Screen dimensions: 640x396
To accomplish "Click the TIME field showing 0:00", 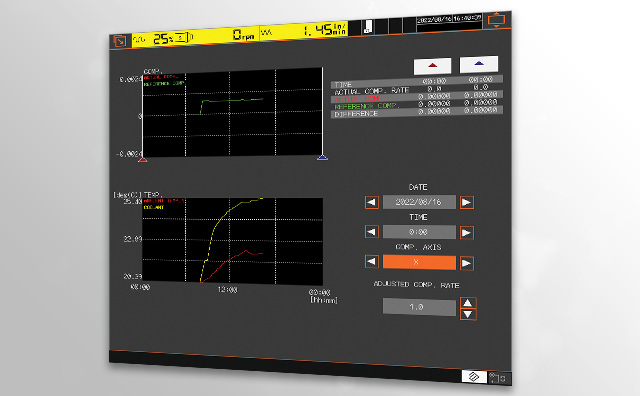I will (x=419, y=232).
